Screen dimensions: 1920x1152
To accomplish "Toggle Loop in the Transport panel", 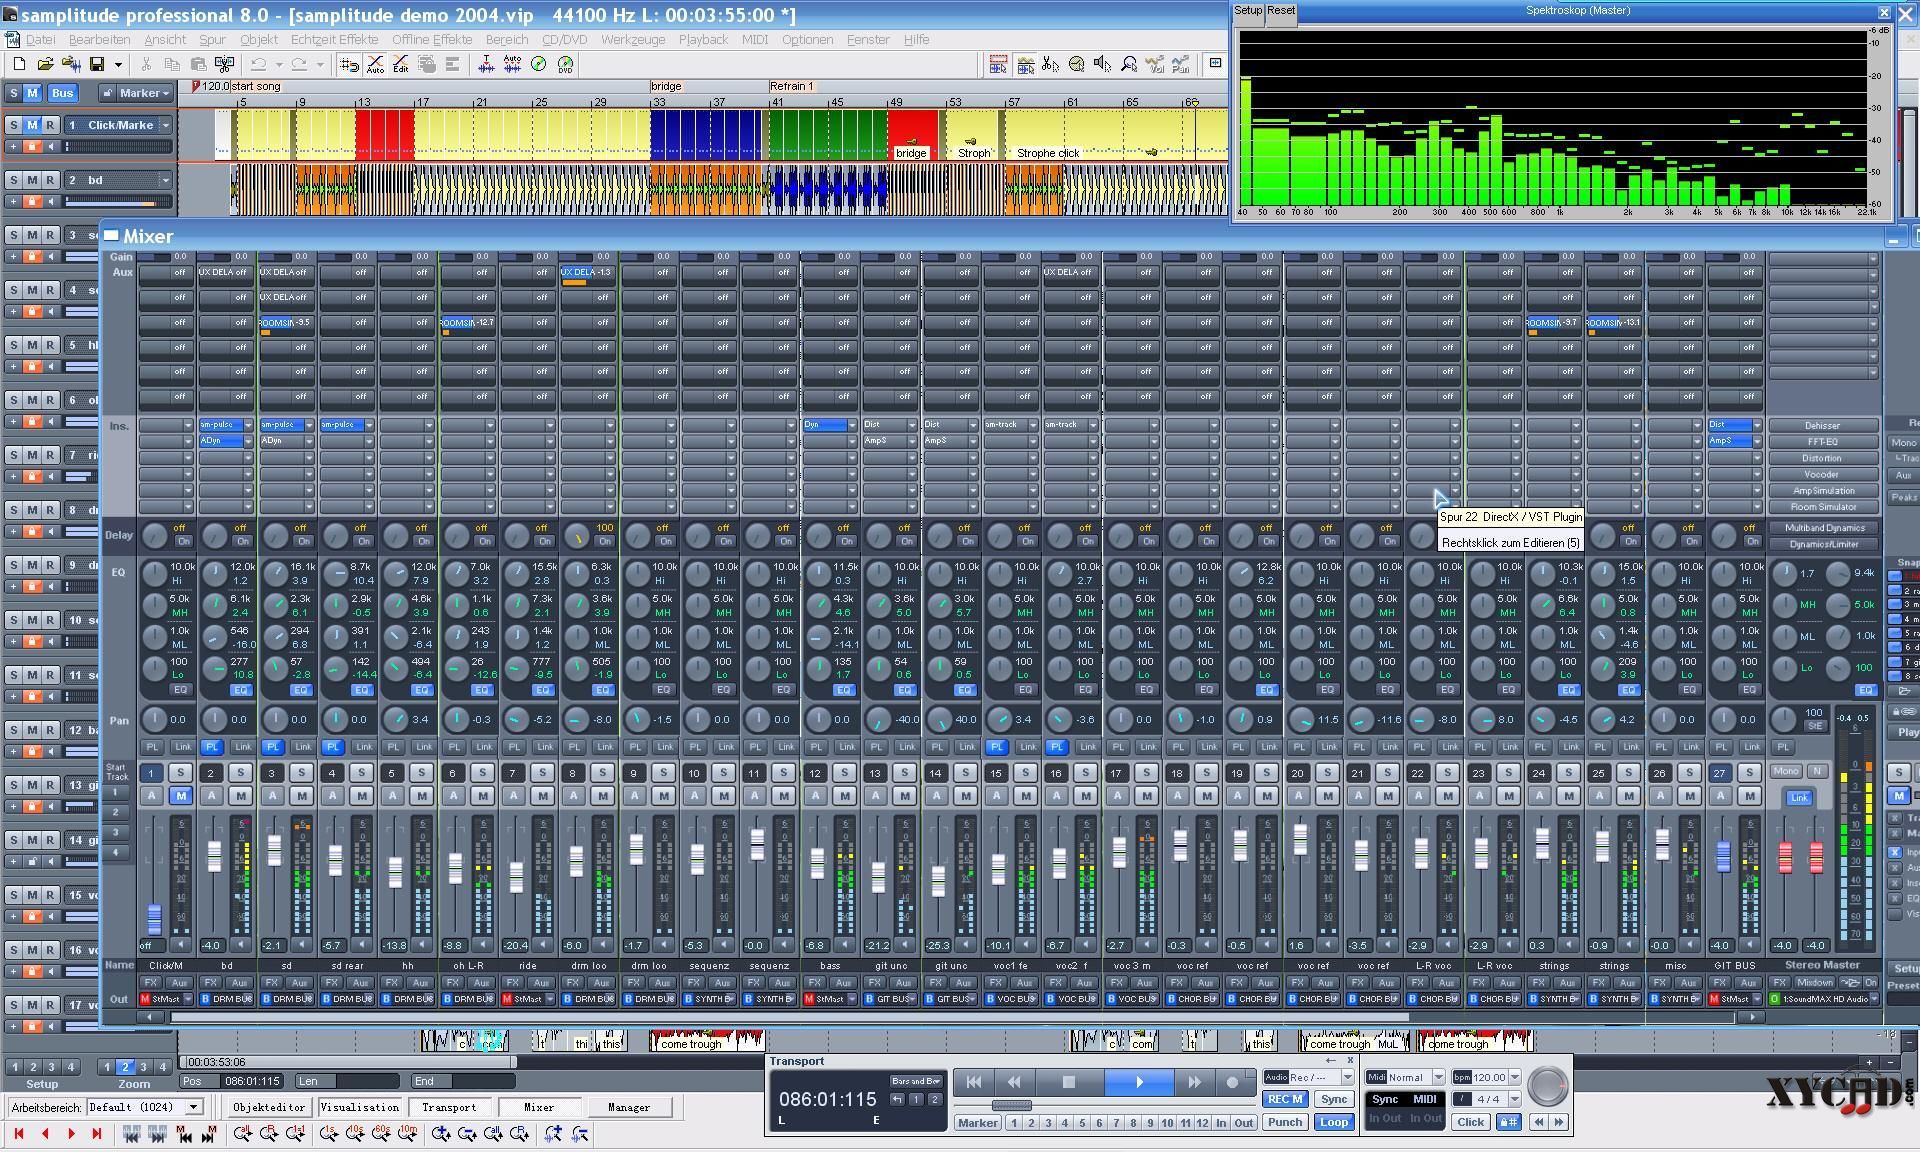I will 1334,1122.
